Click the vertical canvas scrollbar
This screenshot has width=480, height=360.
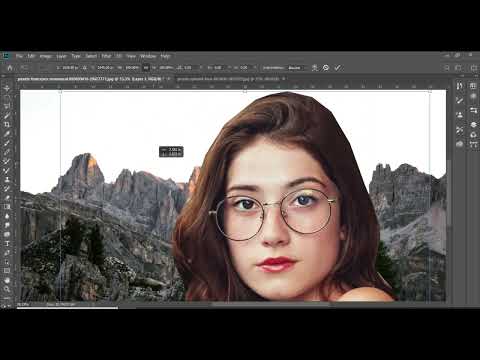[449, 193]
